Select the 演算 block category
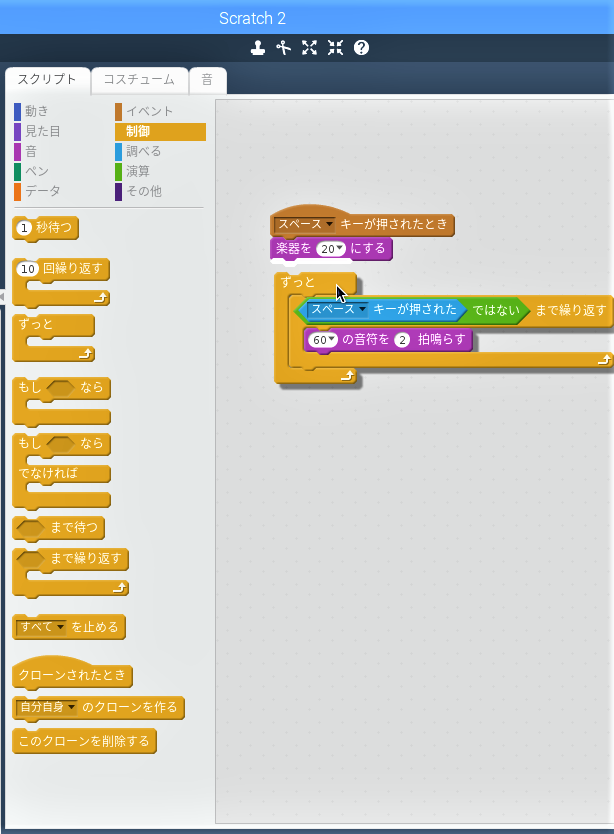This screenshot has width=614, height=834. pos(138,171)
